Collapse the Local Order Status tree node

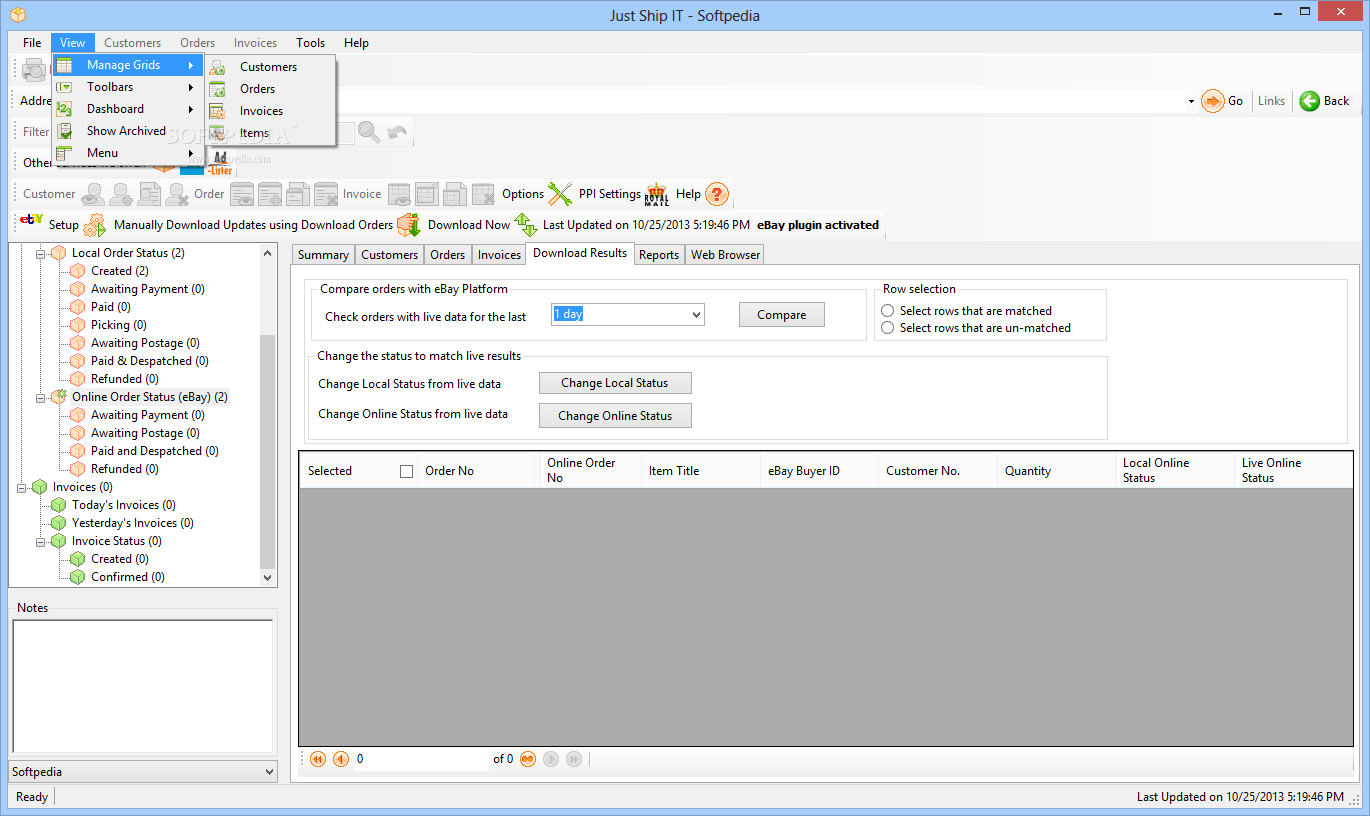pyautogui.click(x=41, y=254)
